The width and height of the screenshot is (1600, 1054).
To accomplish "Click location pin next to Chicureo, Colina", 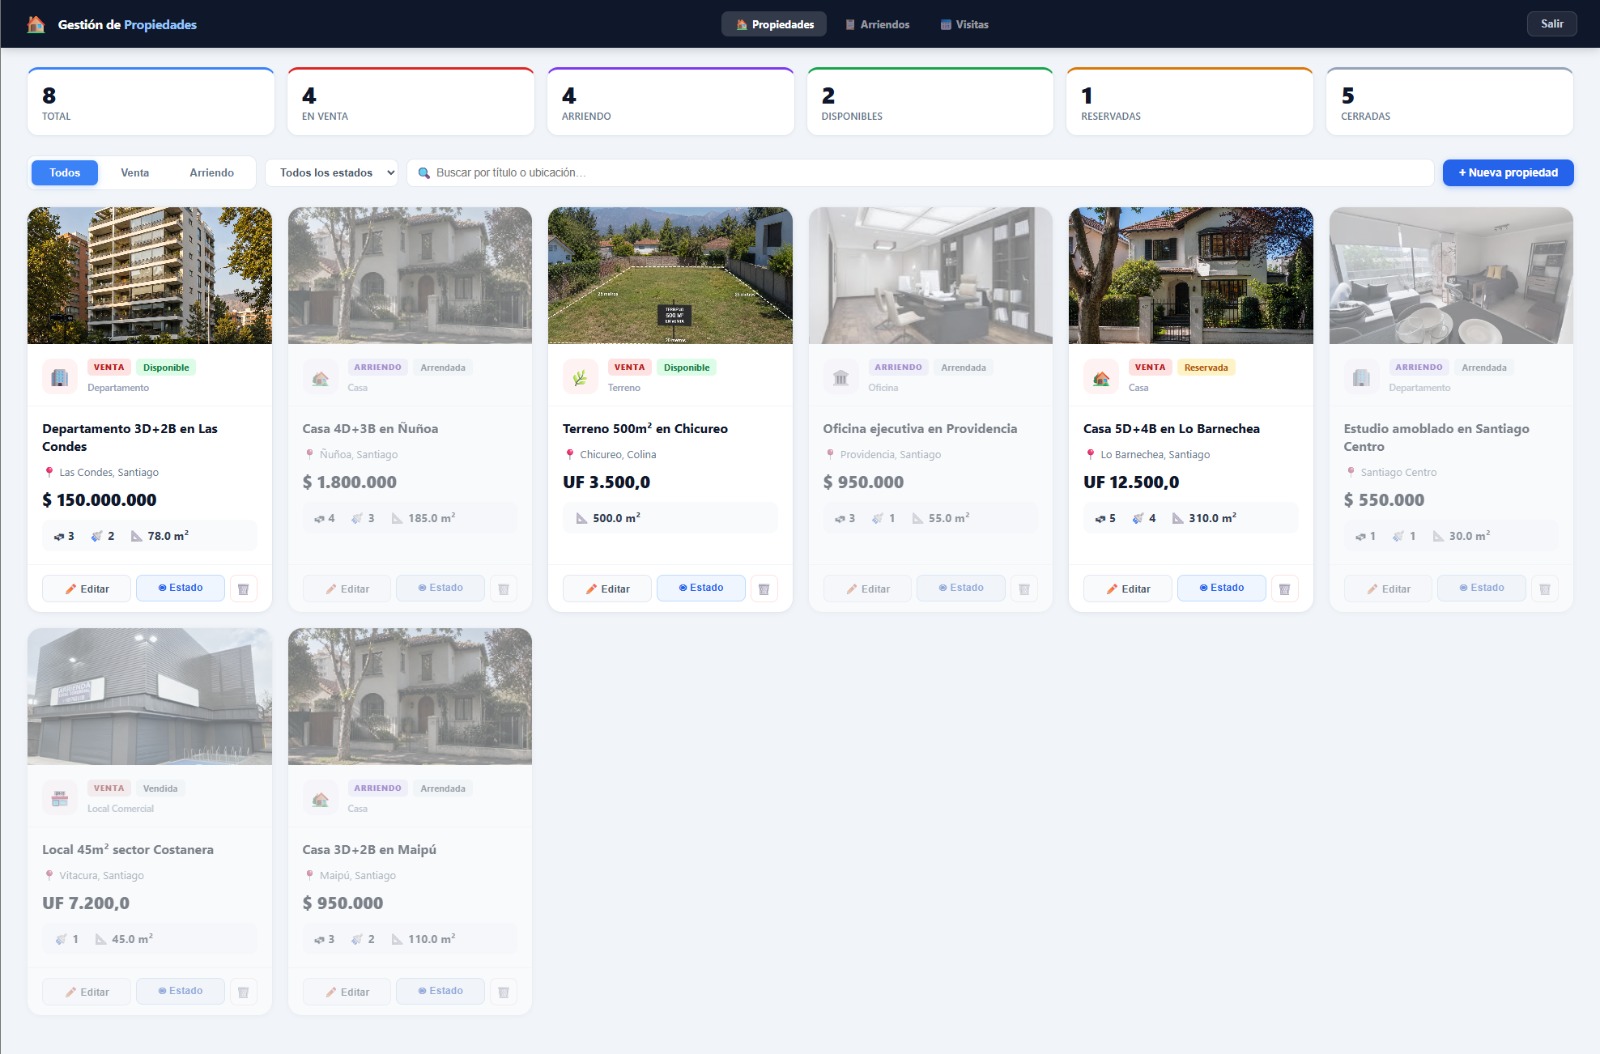I will pos(570,454).
